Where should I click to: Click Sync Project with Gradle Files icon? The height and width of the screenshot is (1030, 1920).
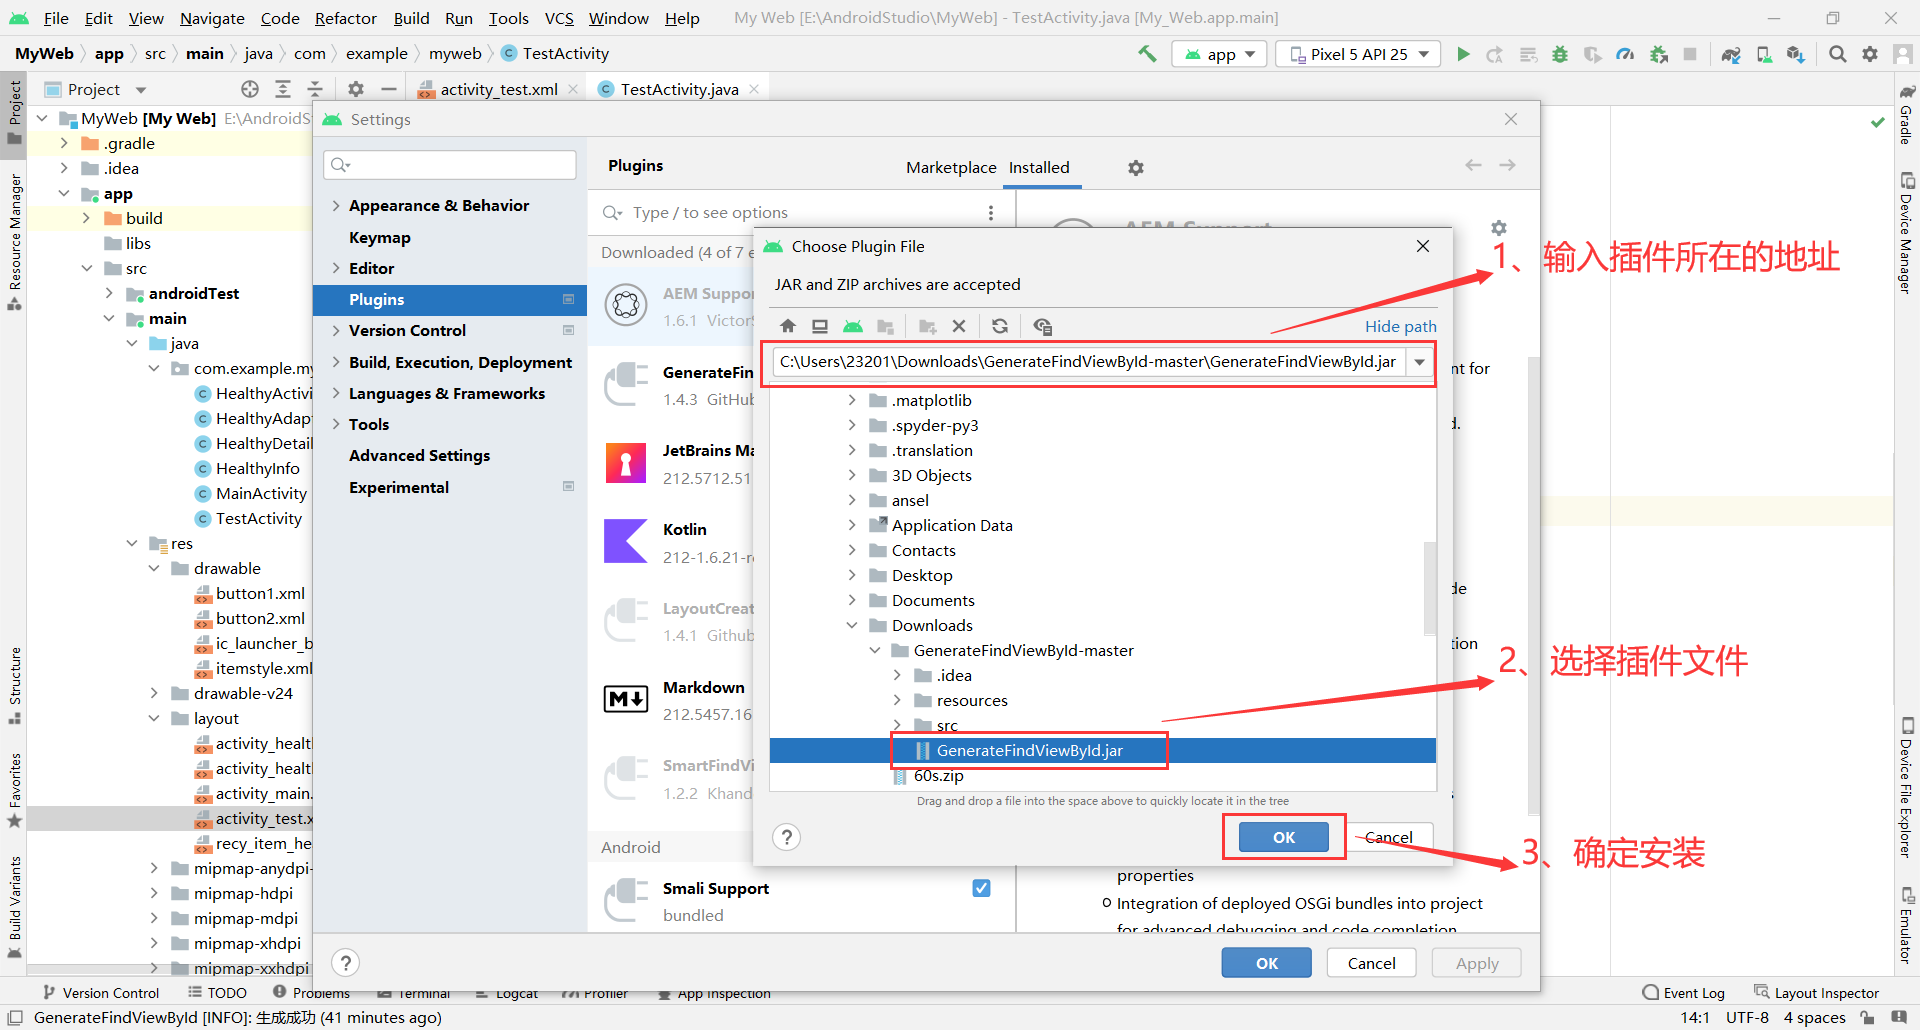(1731, 54)
